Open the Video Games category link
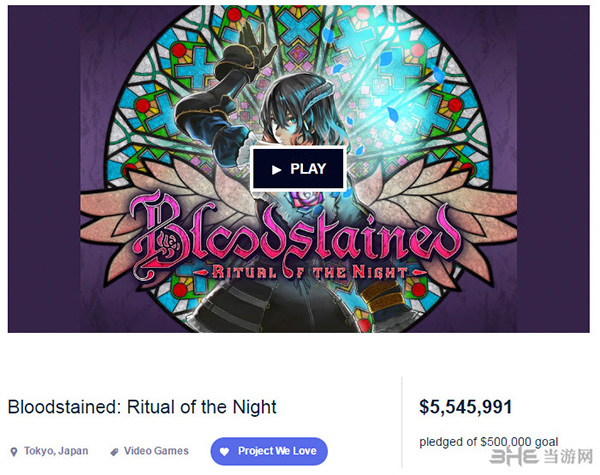Screen dimensions: 600x475 [x=156, y=452]
